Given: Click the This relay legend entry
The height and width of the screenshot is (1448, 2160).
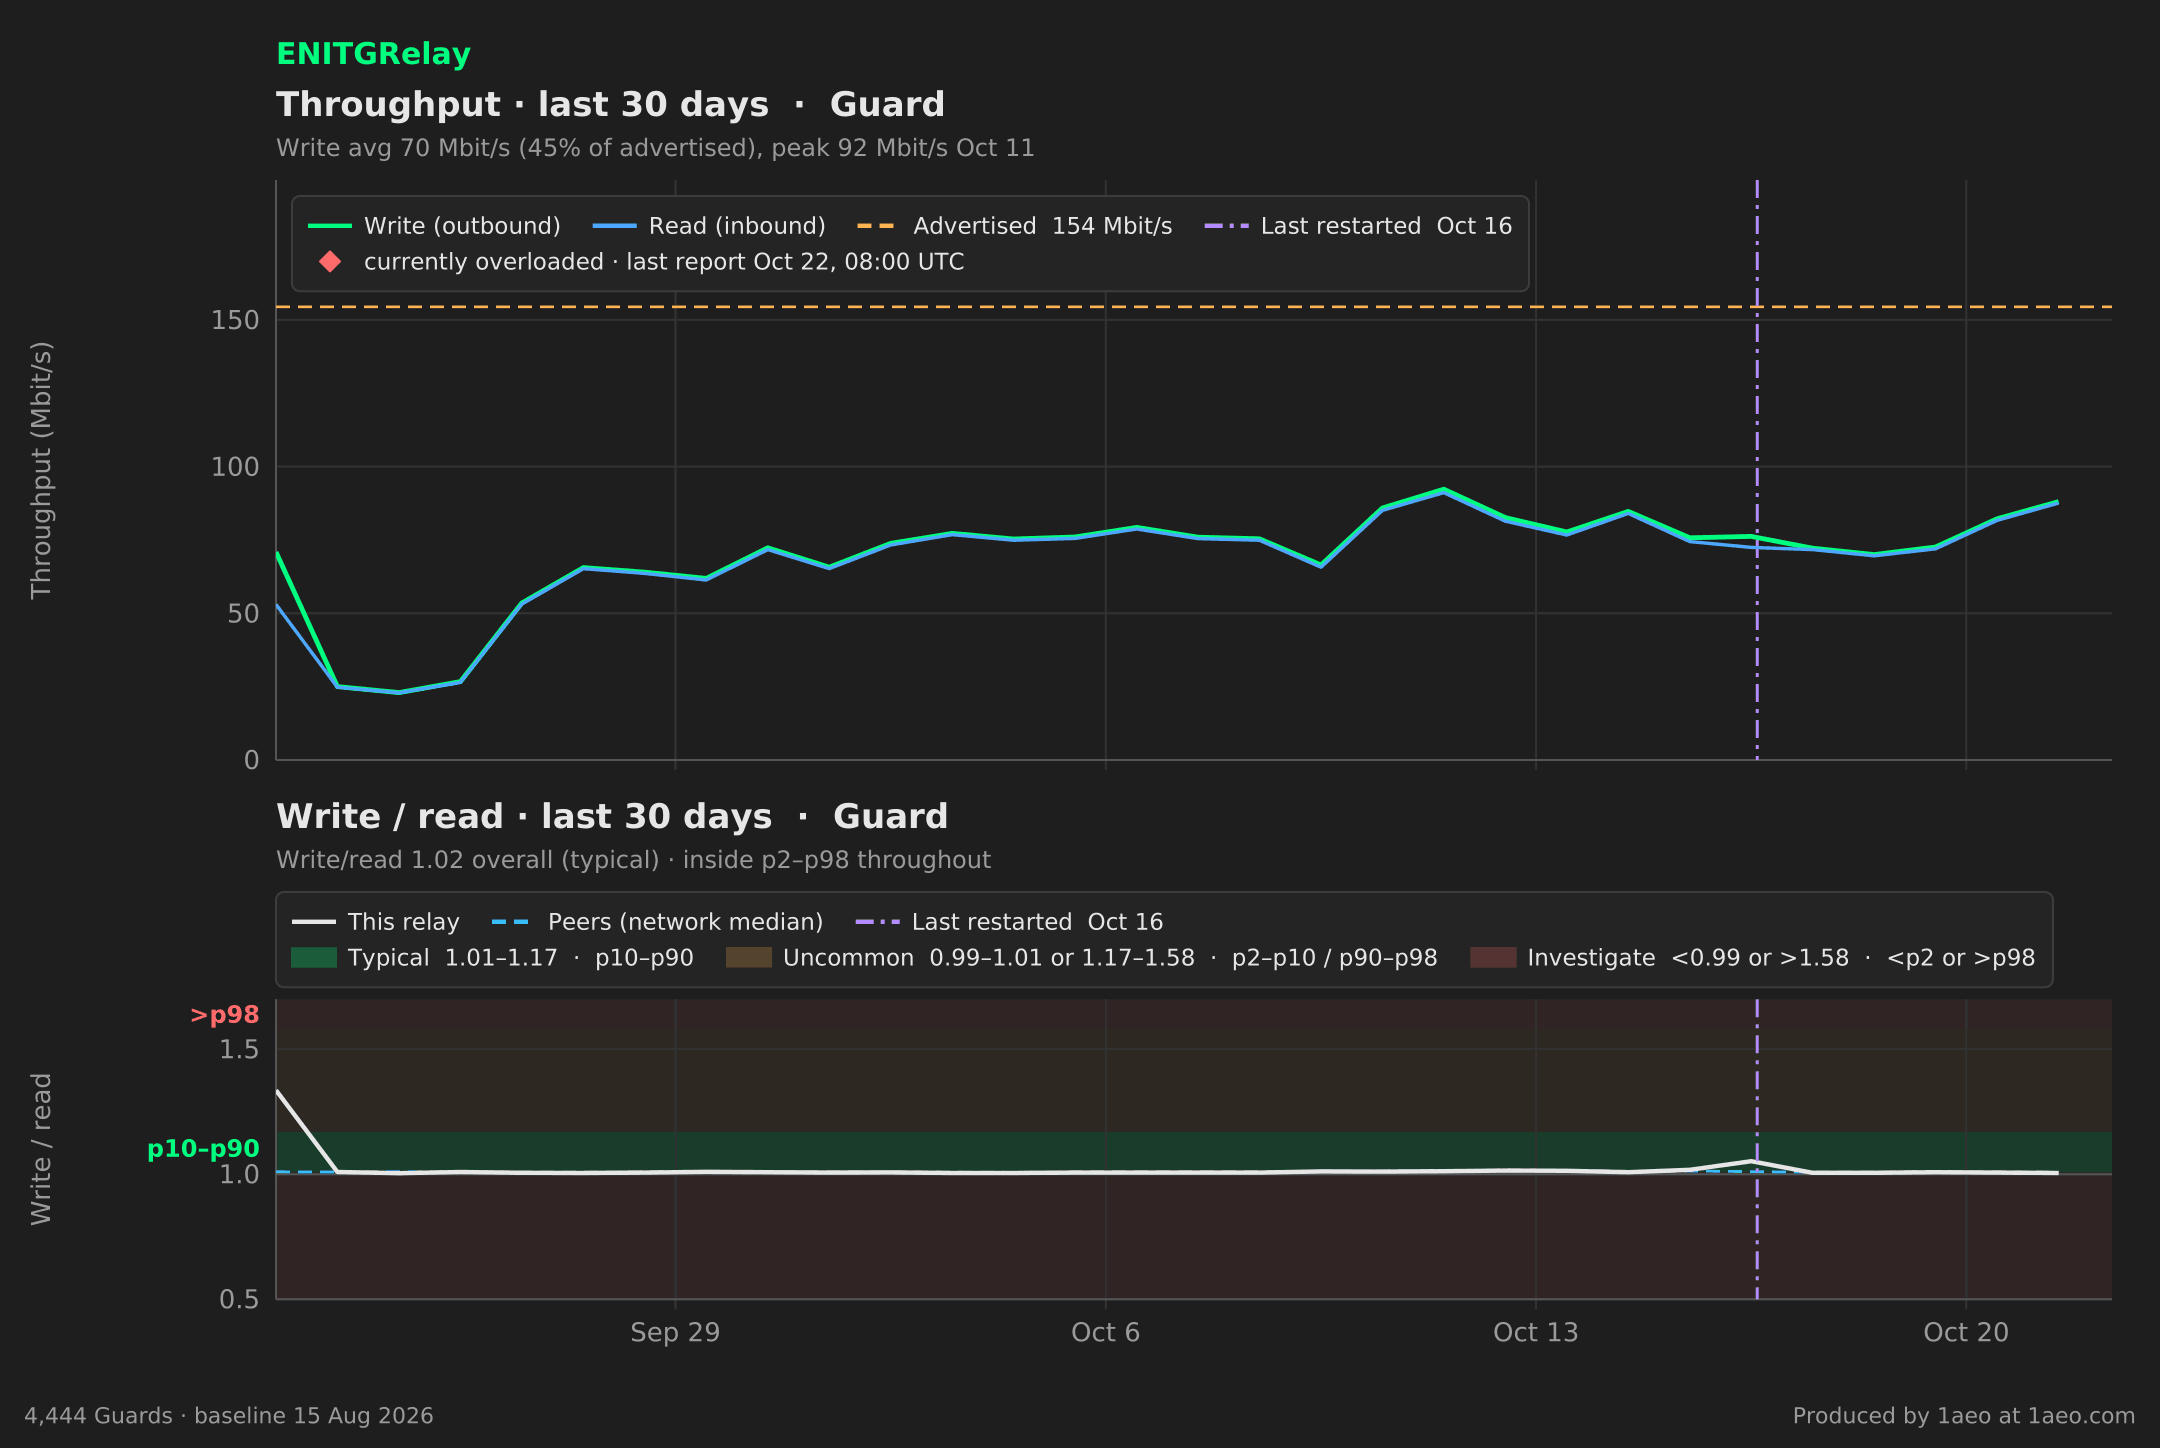Looking at the screenshot, I should pos(376,922).
